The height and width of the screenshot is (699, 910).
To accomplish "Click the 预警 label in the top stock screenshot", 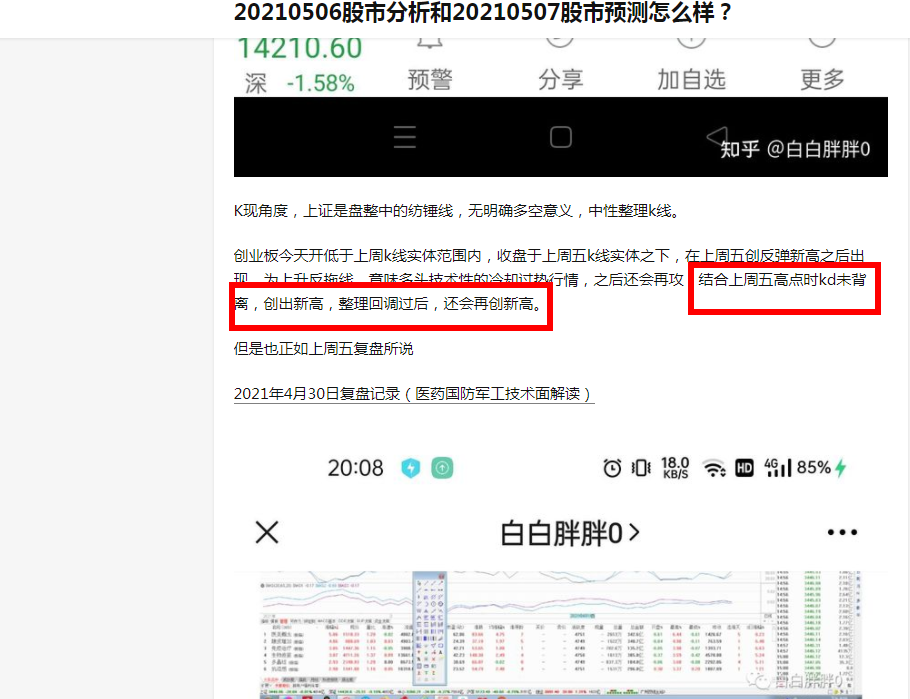I will 430,80.
